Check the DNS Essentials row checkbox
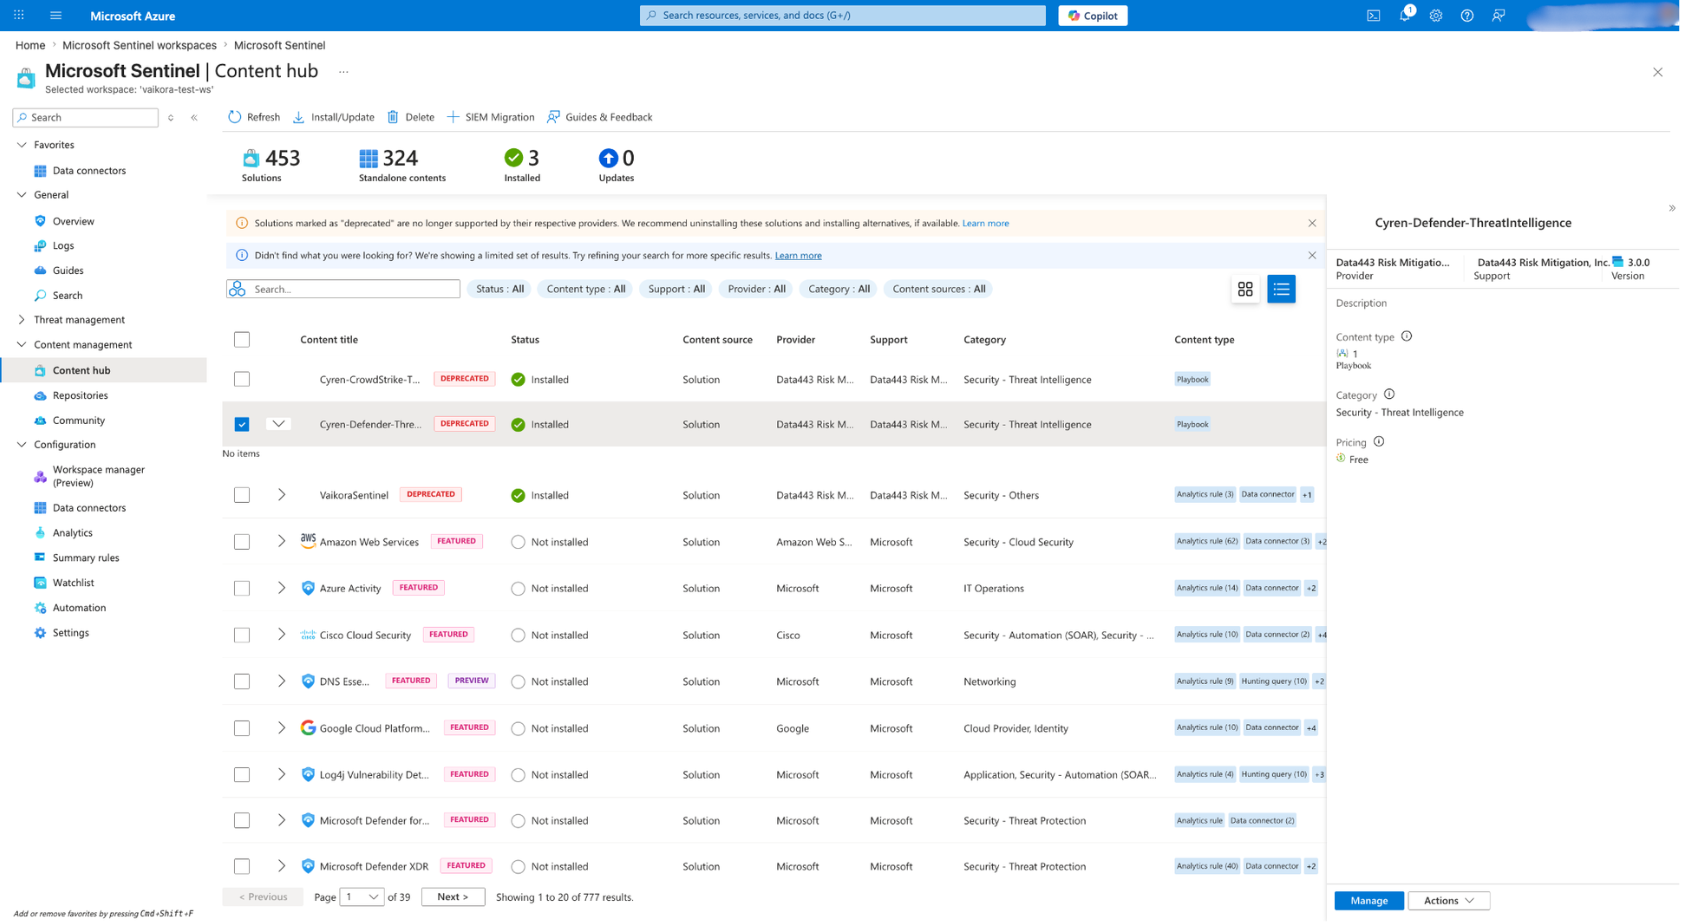1688x922 pixels. click(x=242, y=681)
